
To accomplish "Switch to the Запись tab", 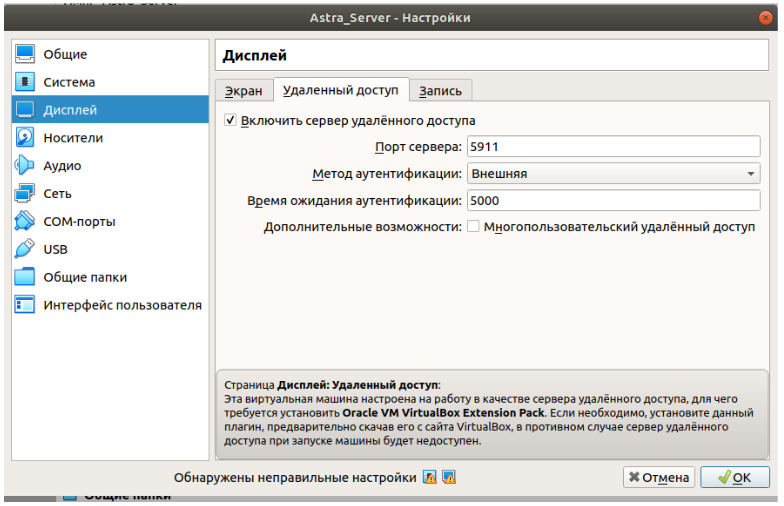I will point(440,91).
